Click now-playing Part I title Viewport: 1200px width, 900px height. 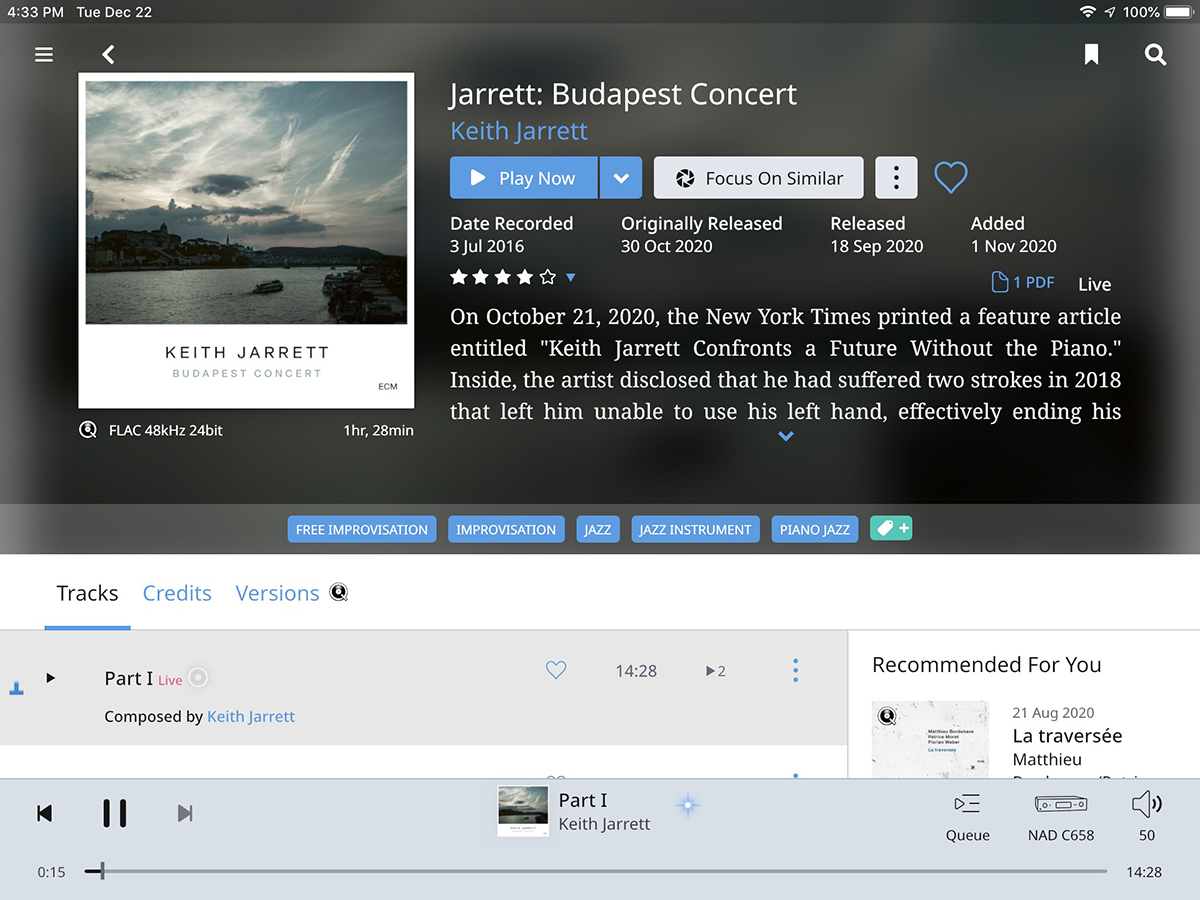[583, 800]
